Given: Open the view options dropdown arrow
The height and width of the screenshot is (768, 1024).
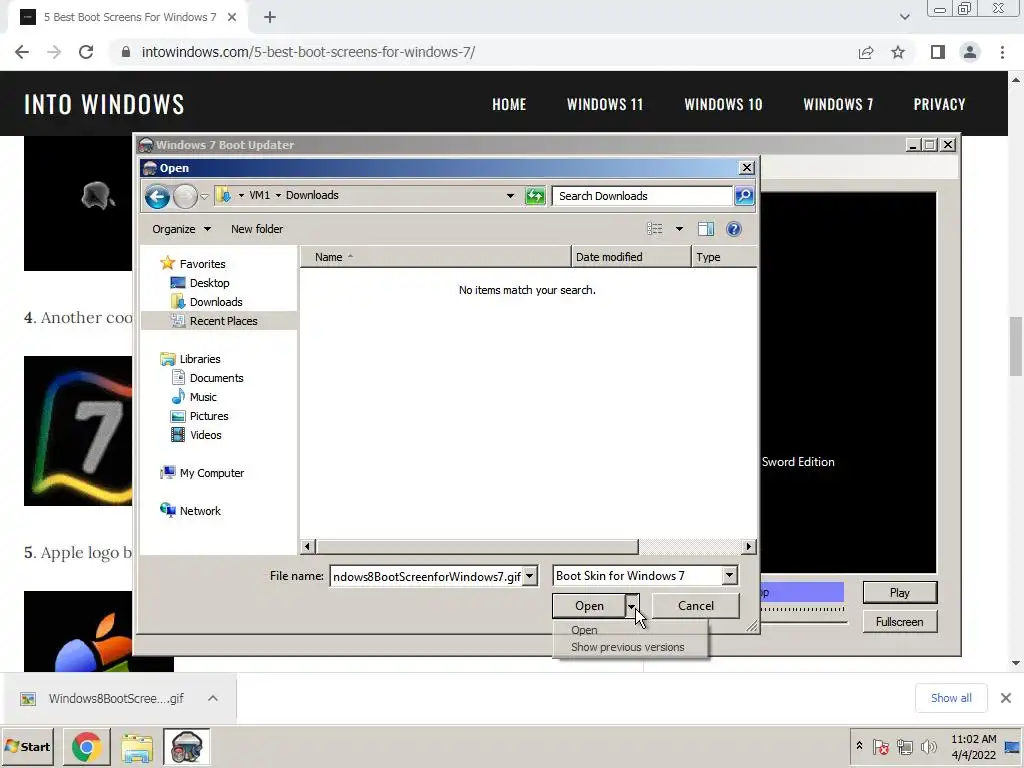Looking at the screenshot, I should pyautogui.click(x=679, y=229).
